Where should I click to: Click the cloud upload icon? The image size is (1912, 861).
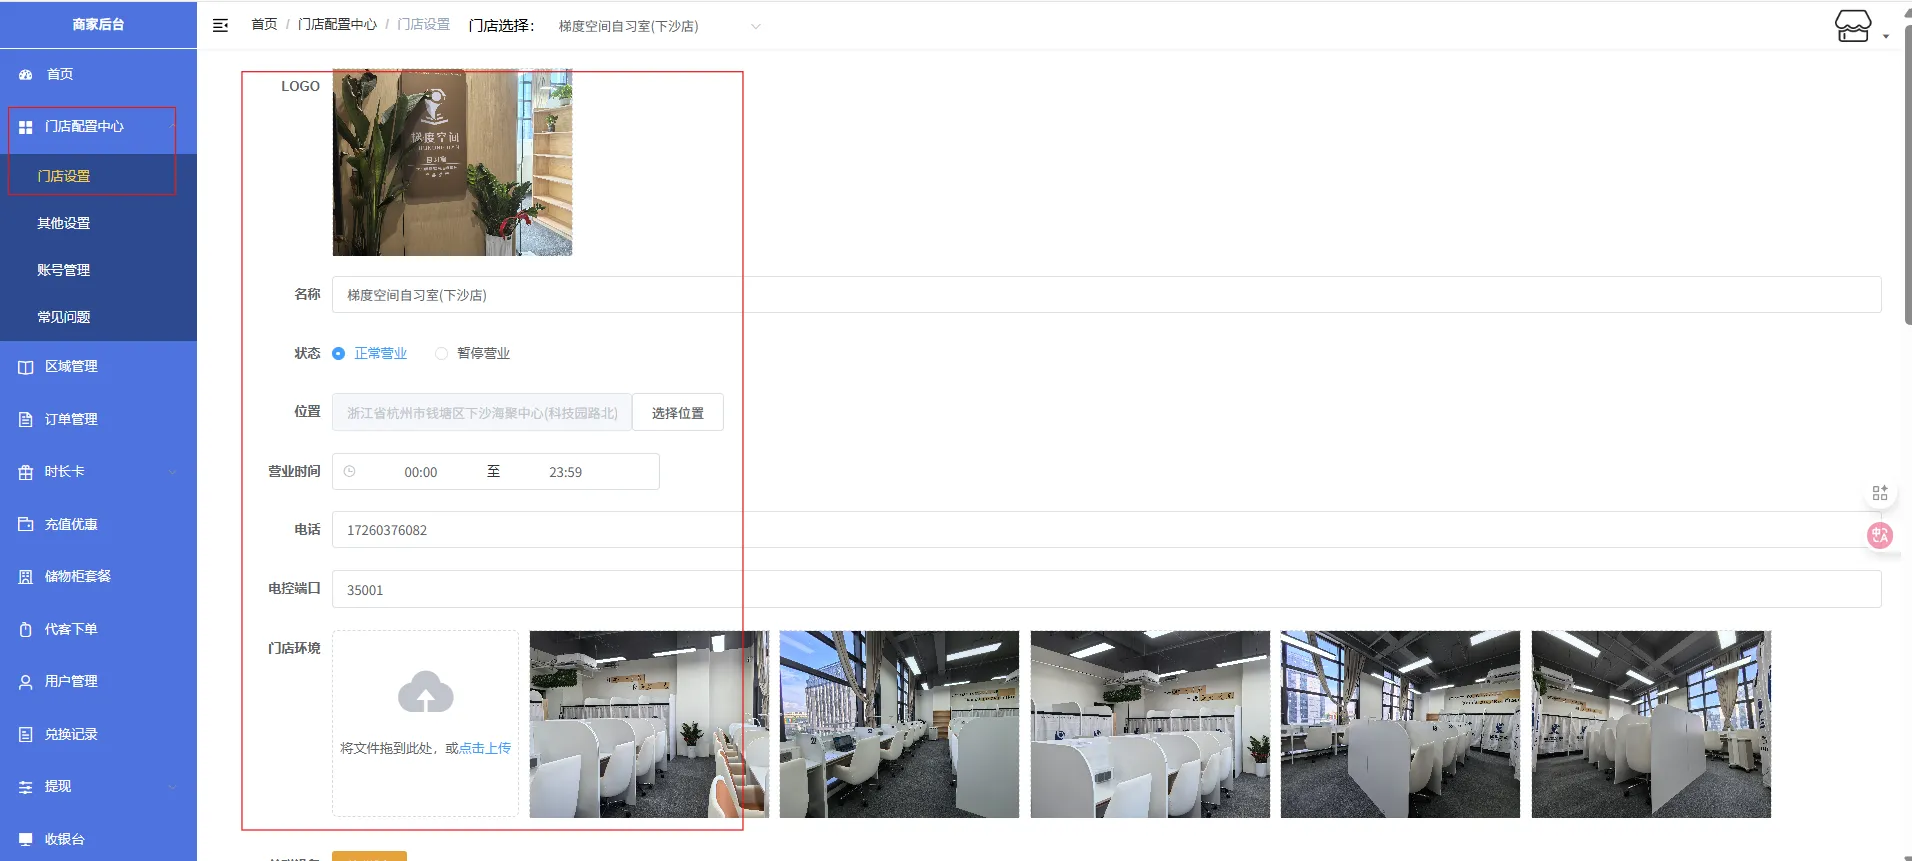click(x=425, y=692)
